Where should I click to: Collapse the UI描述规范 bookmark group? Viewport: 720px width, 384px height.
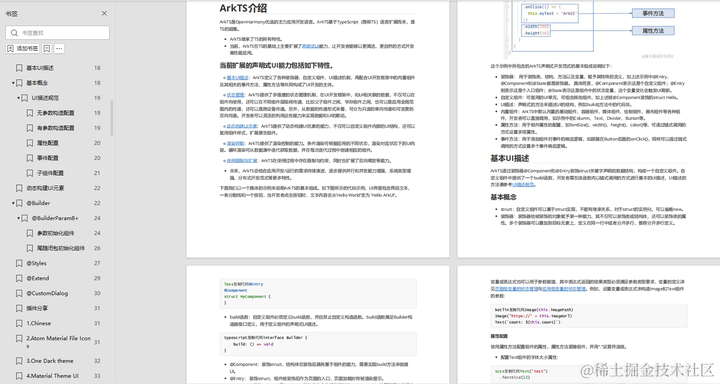click(18, 98)
